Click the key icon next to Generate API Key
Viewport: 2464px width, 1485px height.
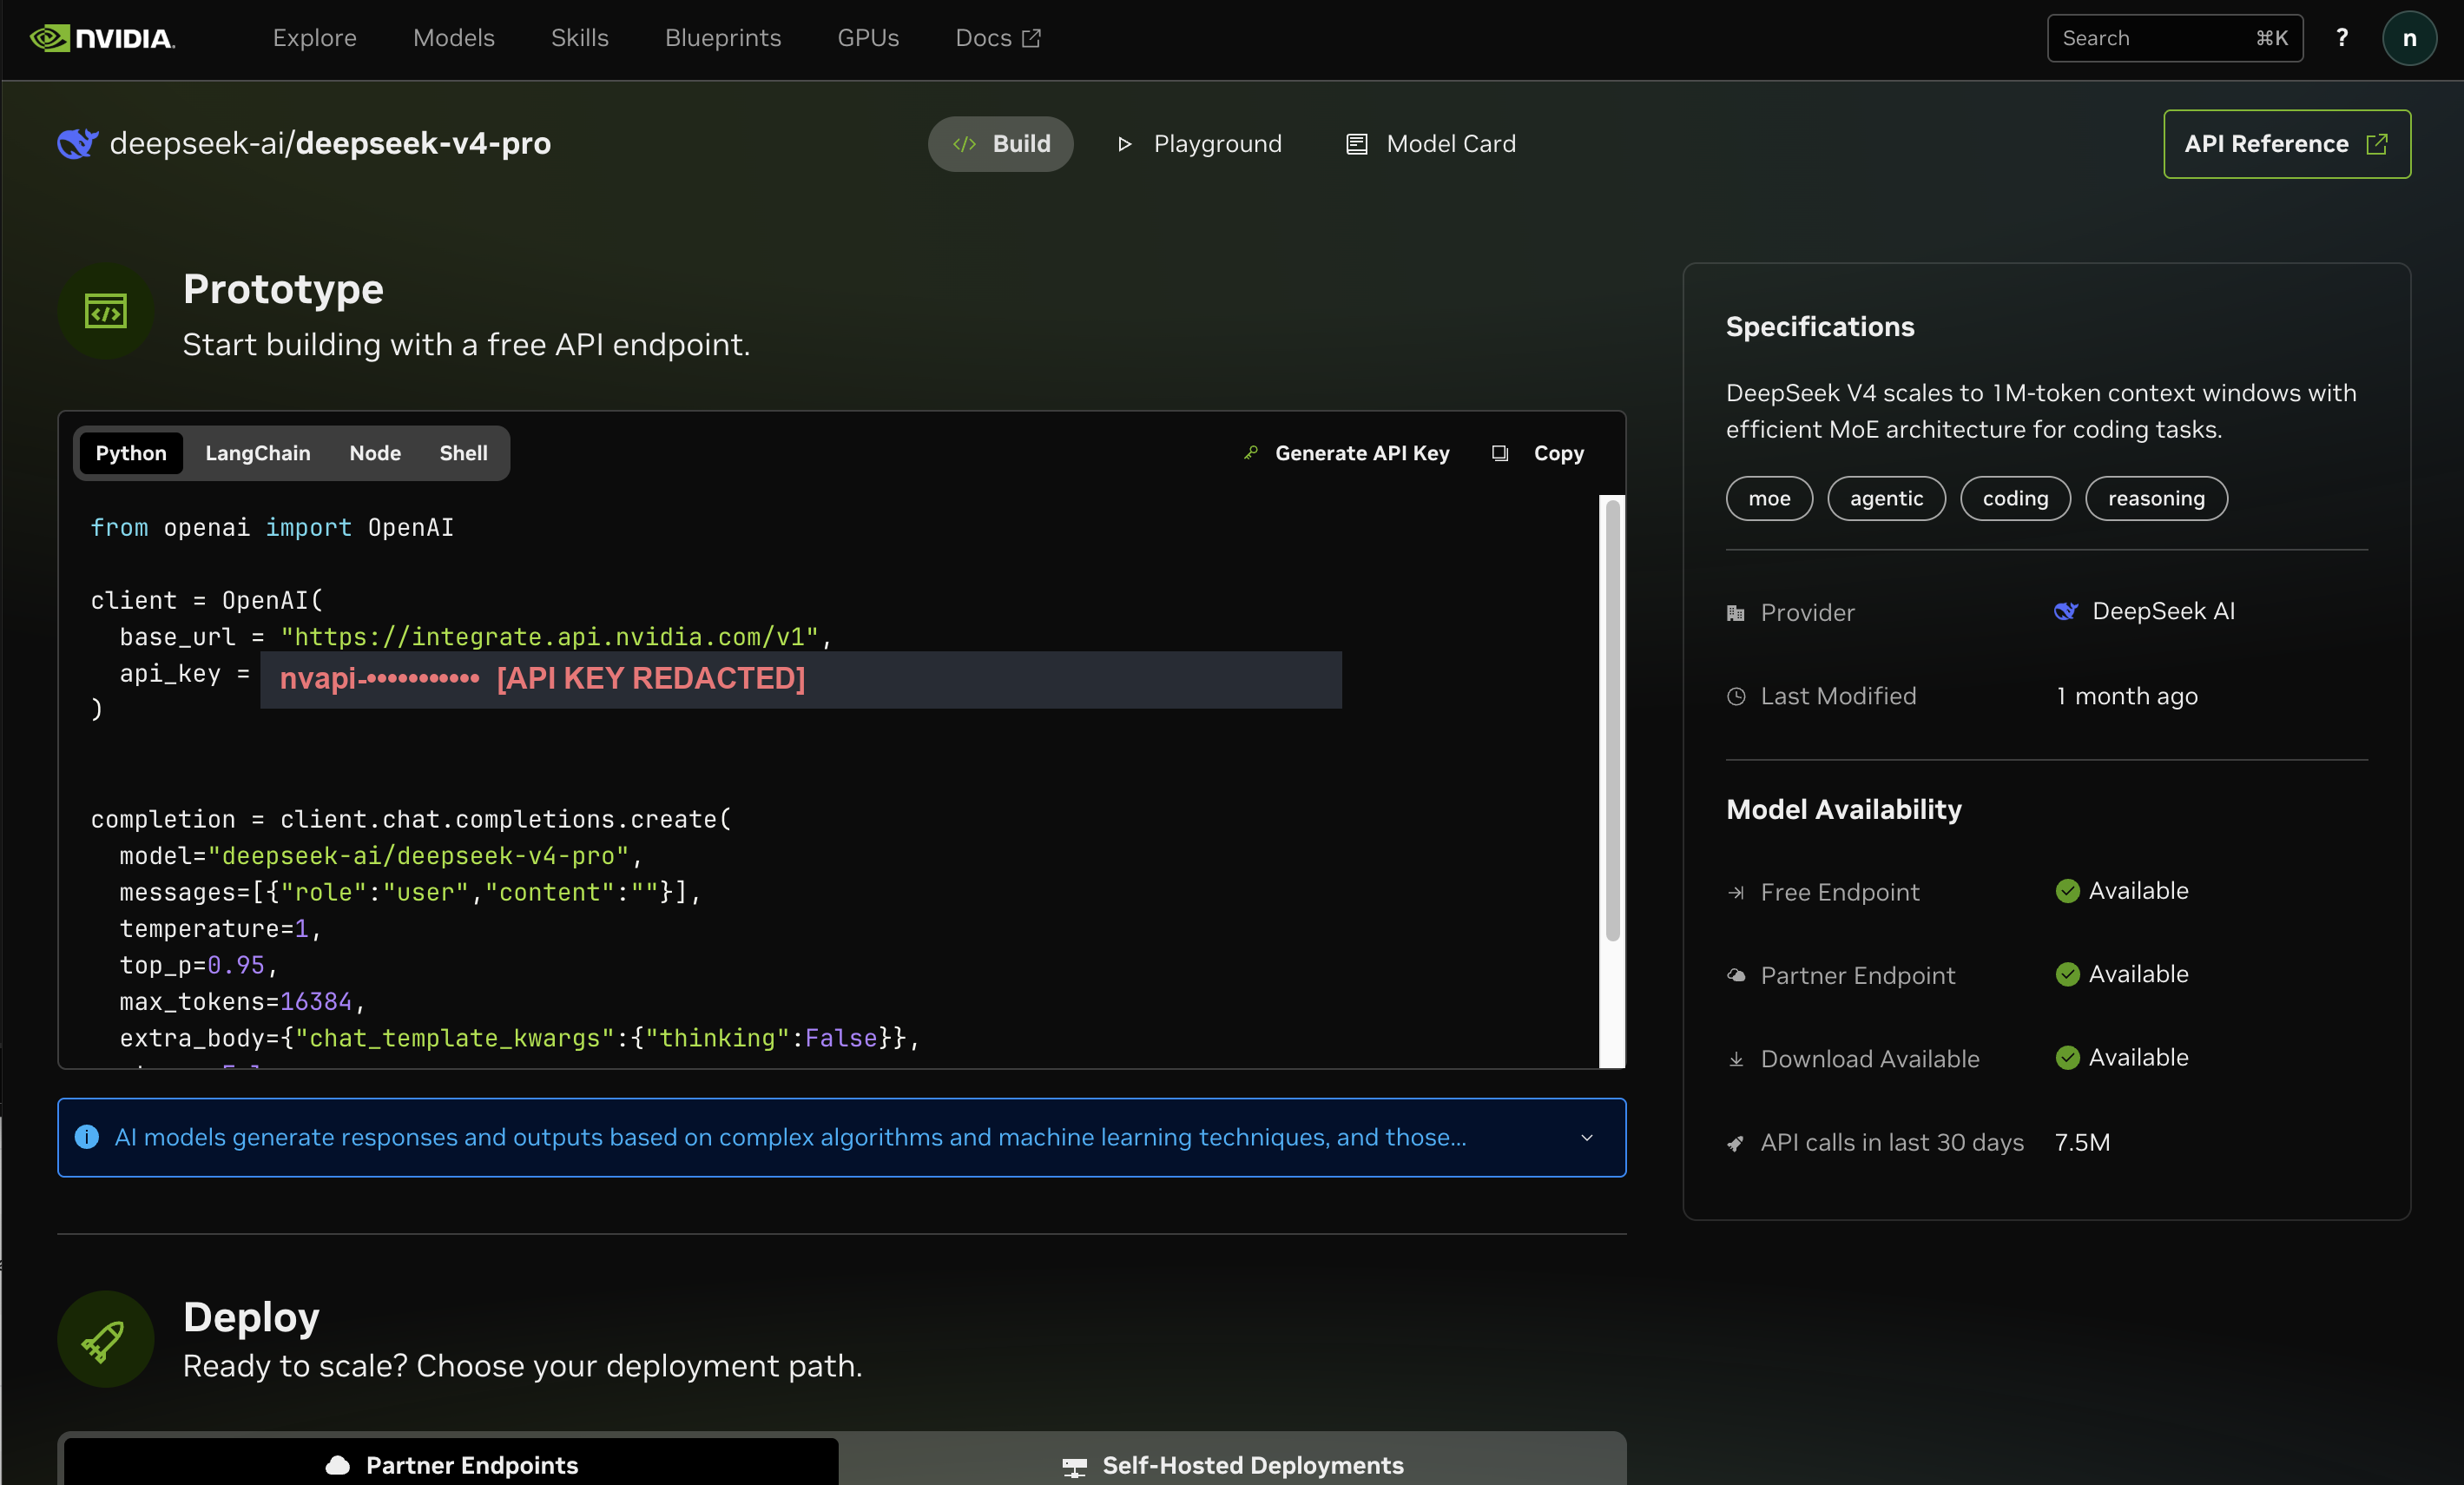(1250, 453)
